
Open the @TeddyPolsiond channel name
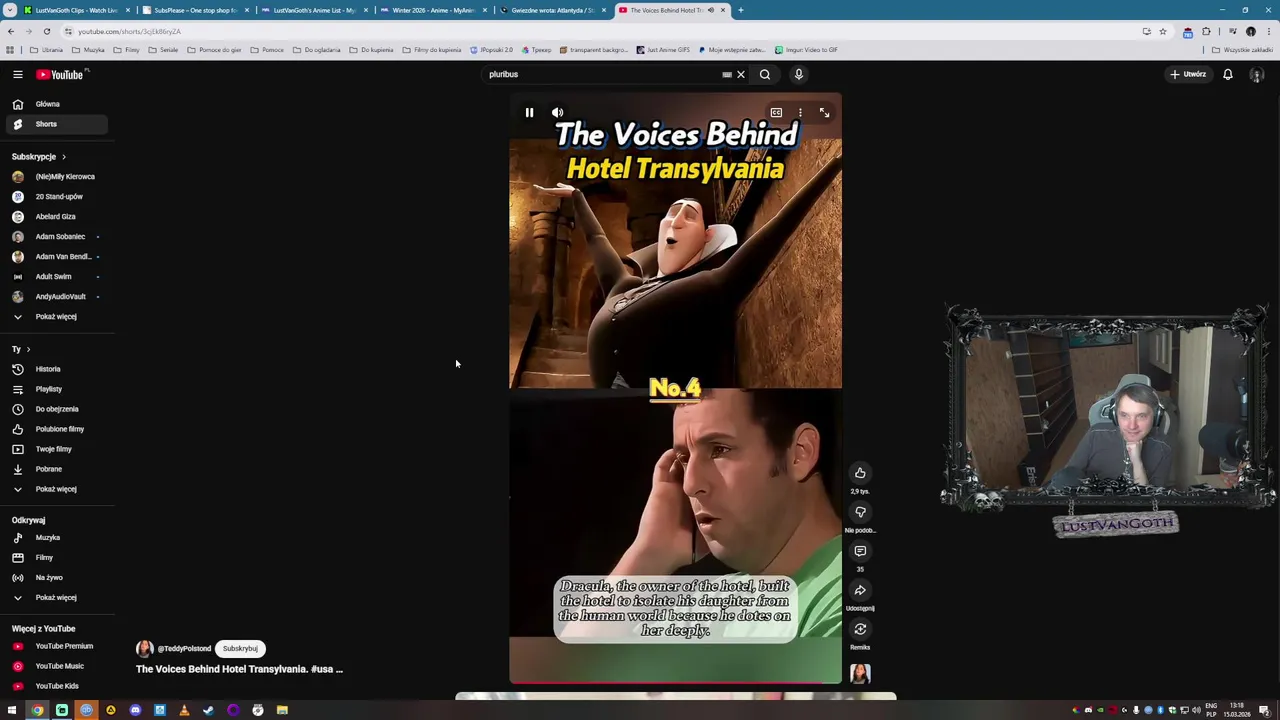184,649
